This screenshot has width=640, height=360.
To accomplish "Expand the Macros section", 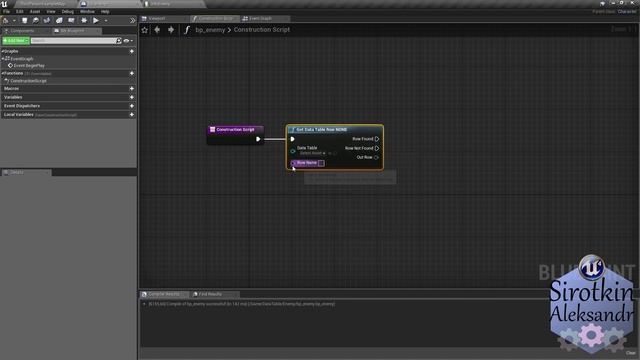I will pyautogui.click(x=11, y=89).
